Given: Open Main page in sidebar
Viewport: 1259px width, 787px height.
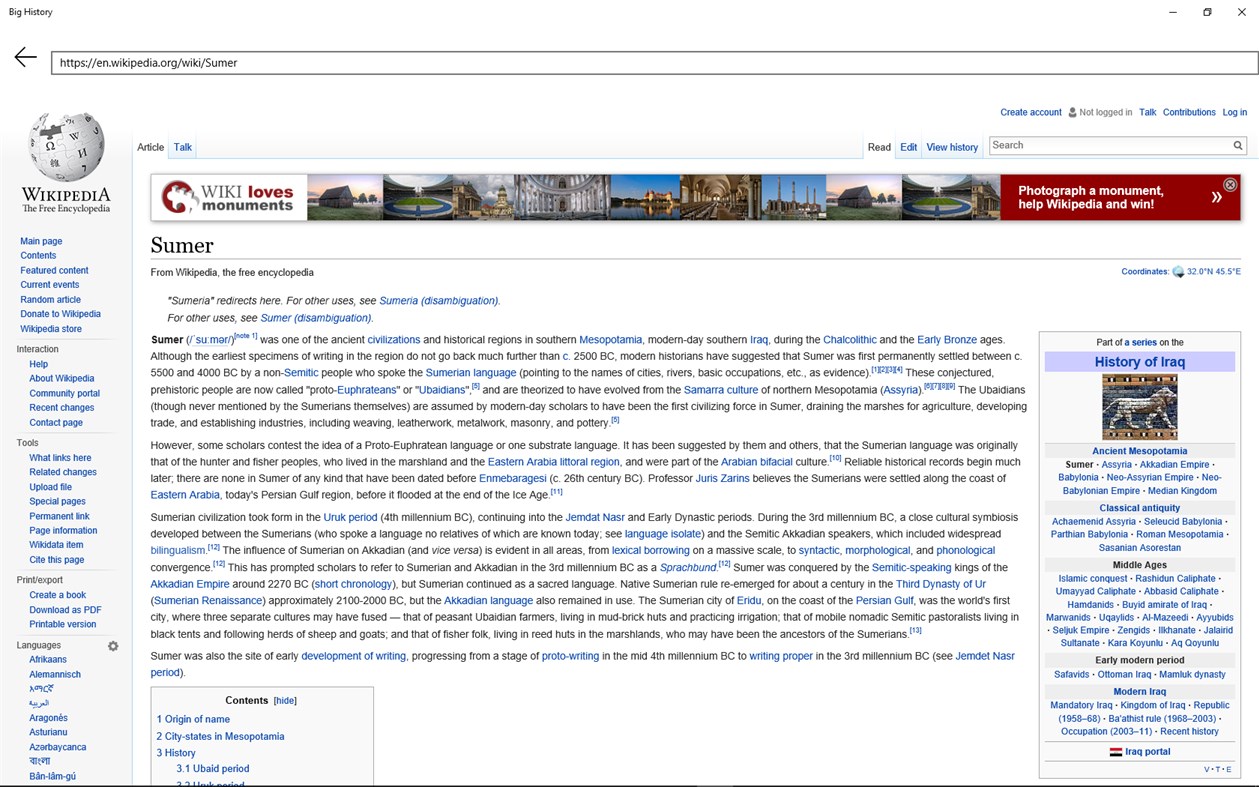Looking at the screenshot, I should (x=41, y=242).
